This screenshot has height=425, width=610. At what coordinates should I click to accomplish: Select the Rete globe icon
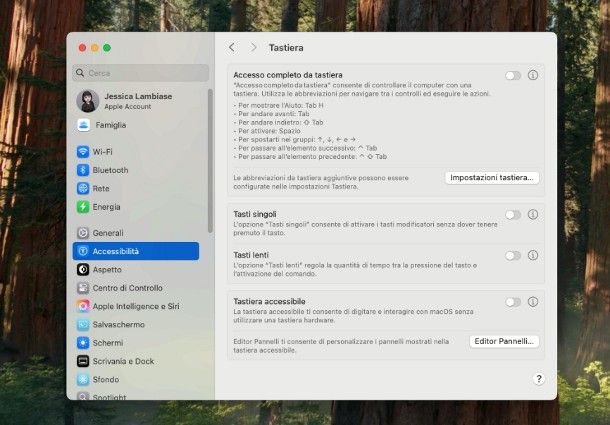(83, 188)
